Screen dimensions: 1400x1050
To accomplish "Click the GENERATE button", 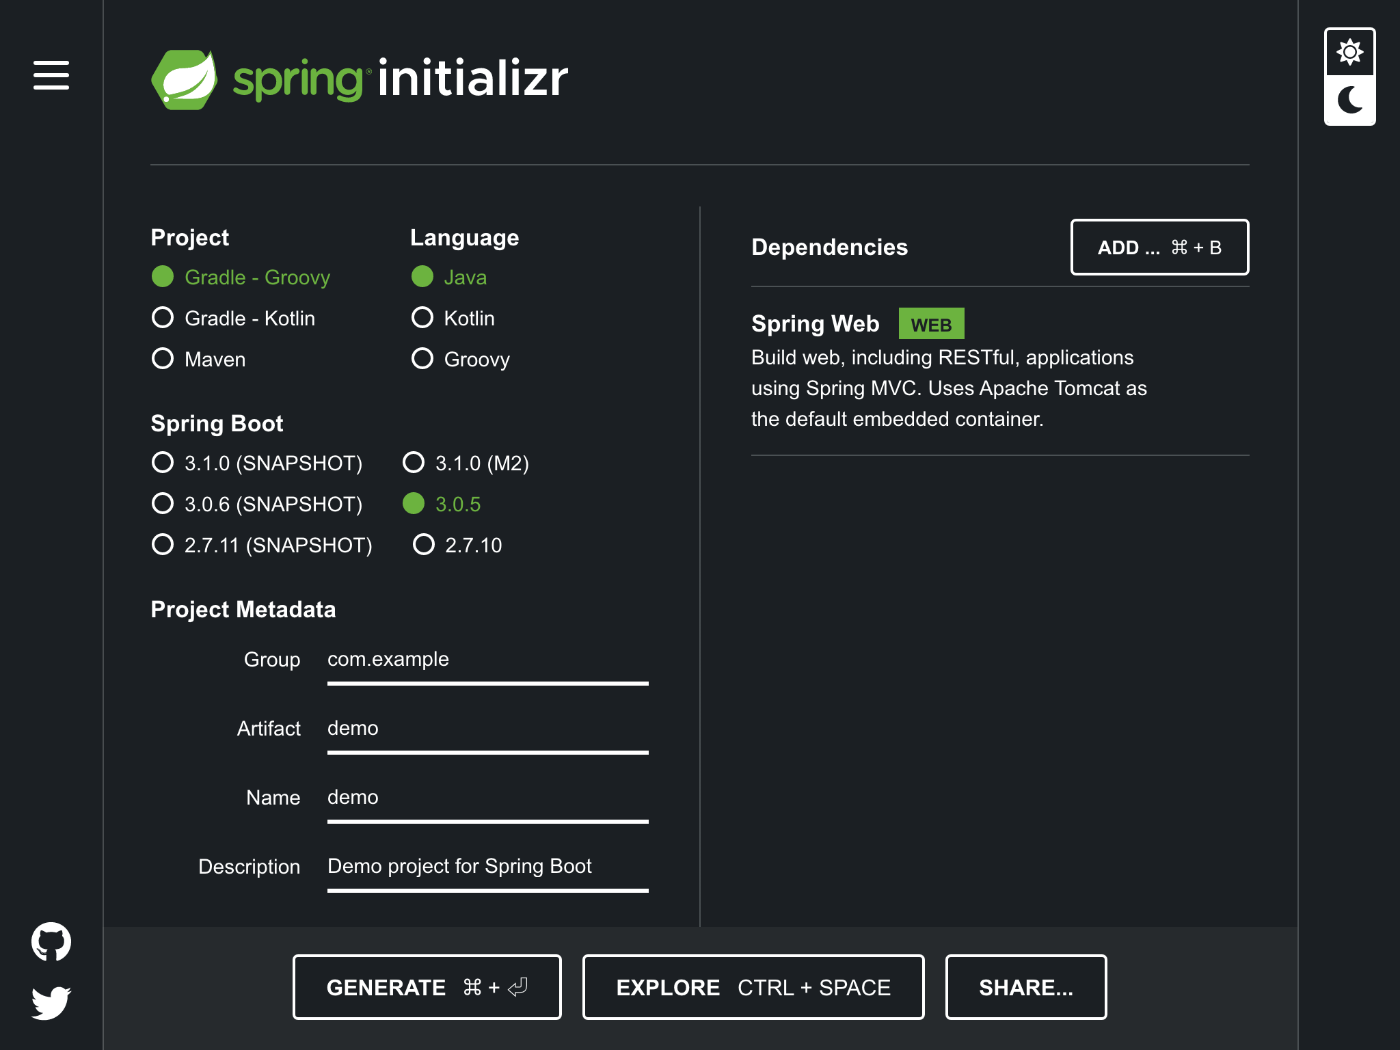I will [x=427, y=987].
